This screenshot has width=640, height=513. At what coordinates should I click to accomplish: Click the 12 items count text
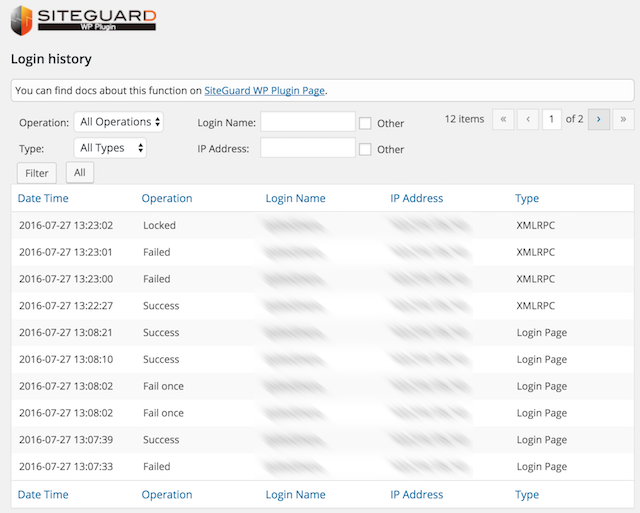pos(464,119)
